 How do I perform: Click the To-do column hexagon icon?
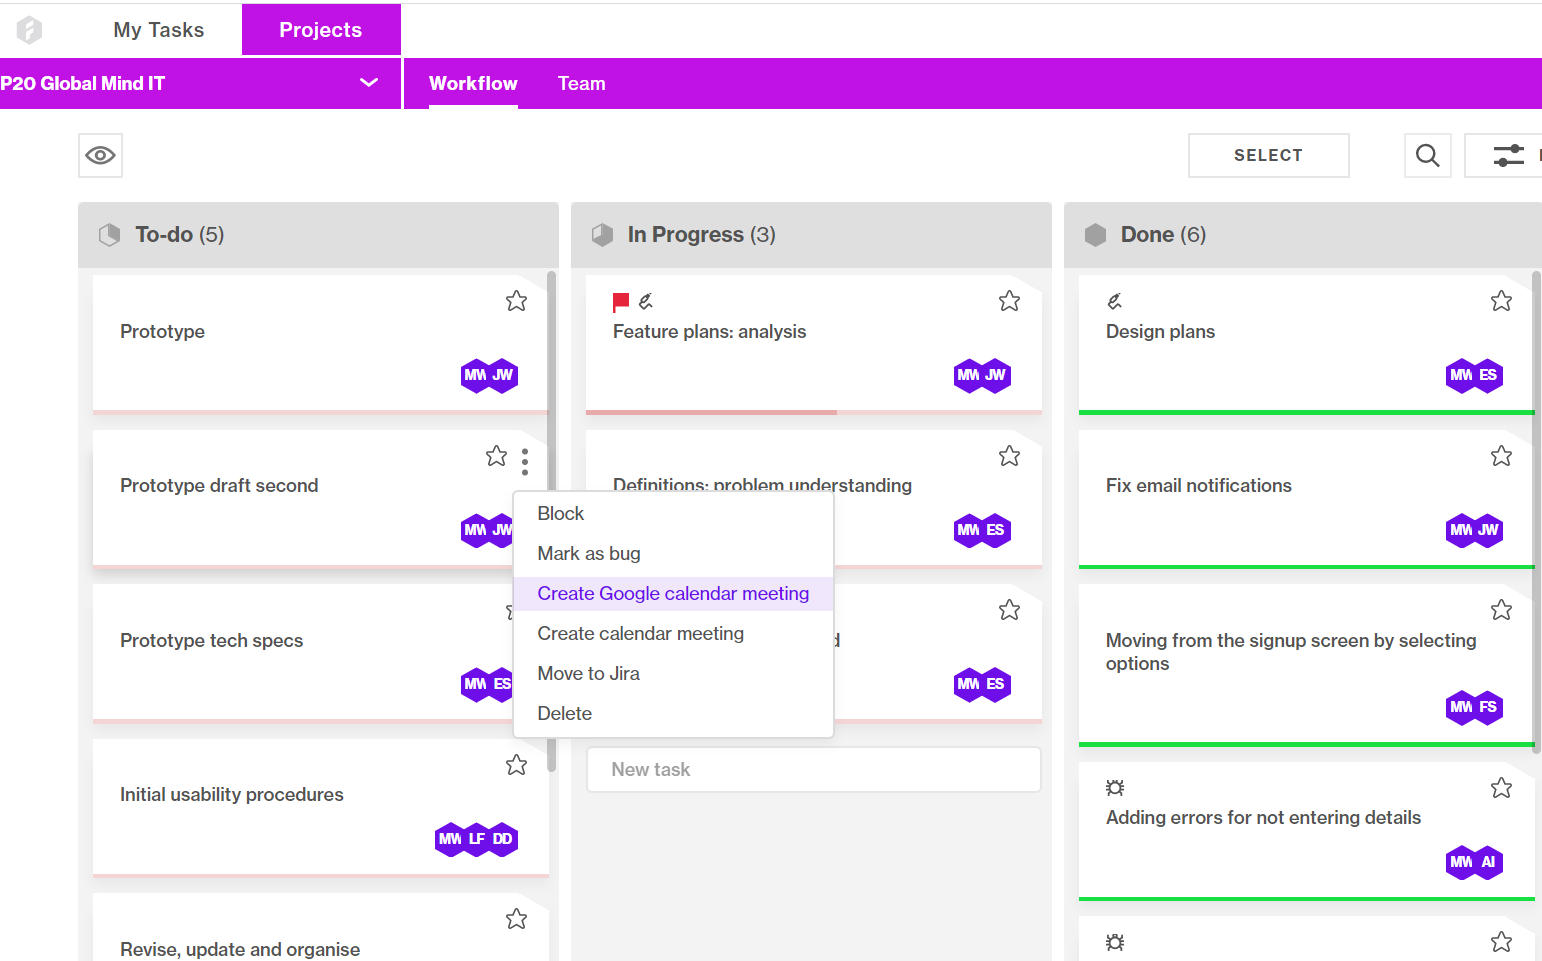(109, 235)
